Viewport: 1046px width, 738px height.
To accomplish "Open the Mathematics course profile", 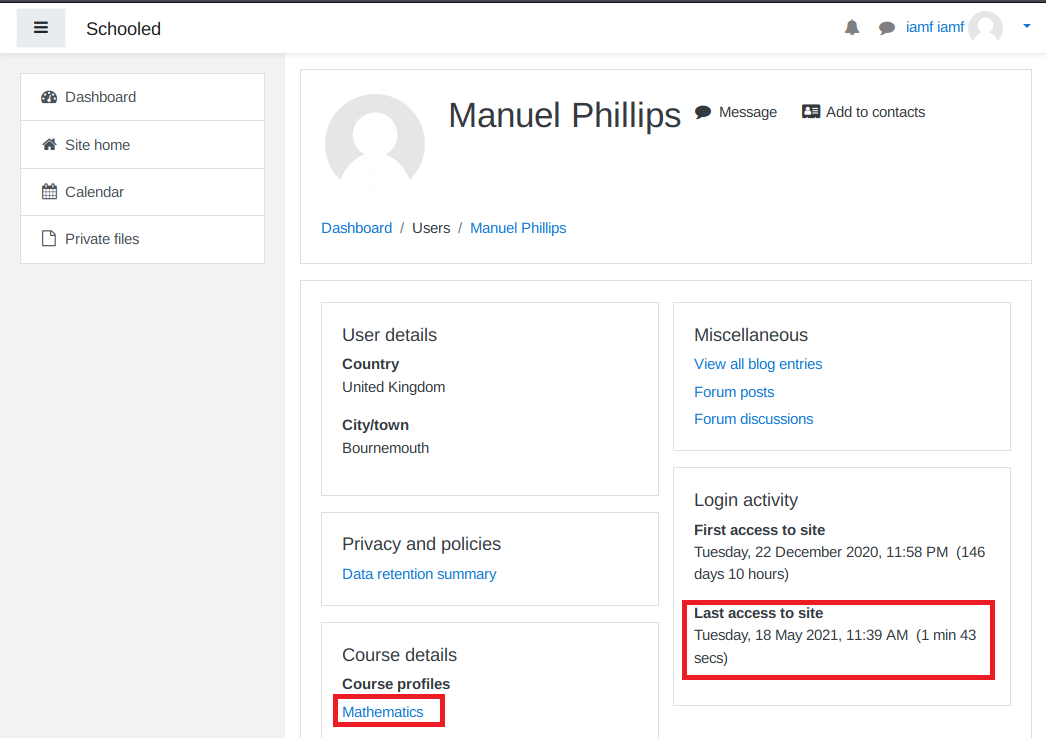I will (x=383, y=712).
